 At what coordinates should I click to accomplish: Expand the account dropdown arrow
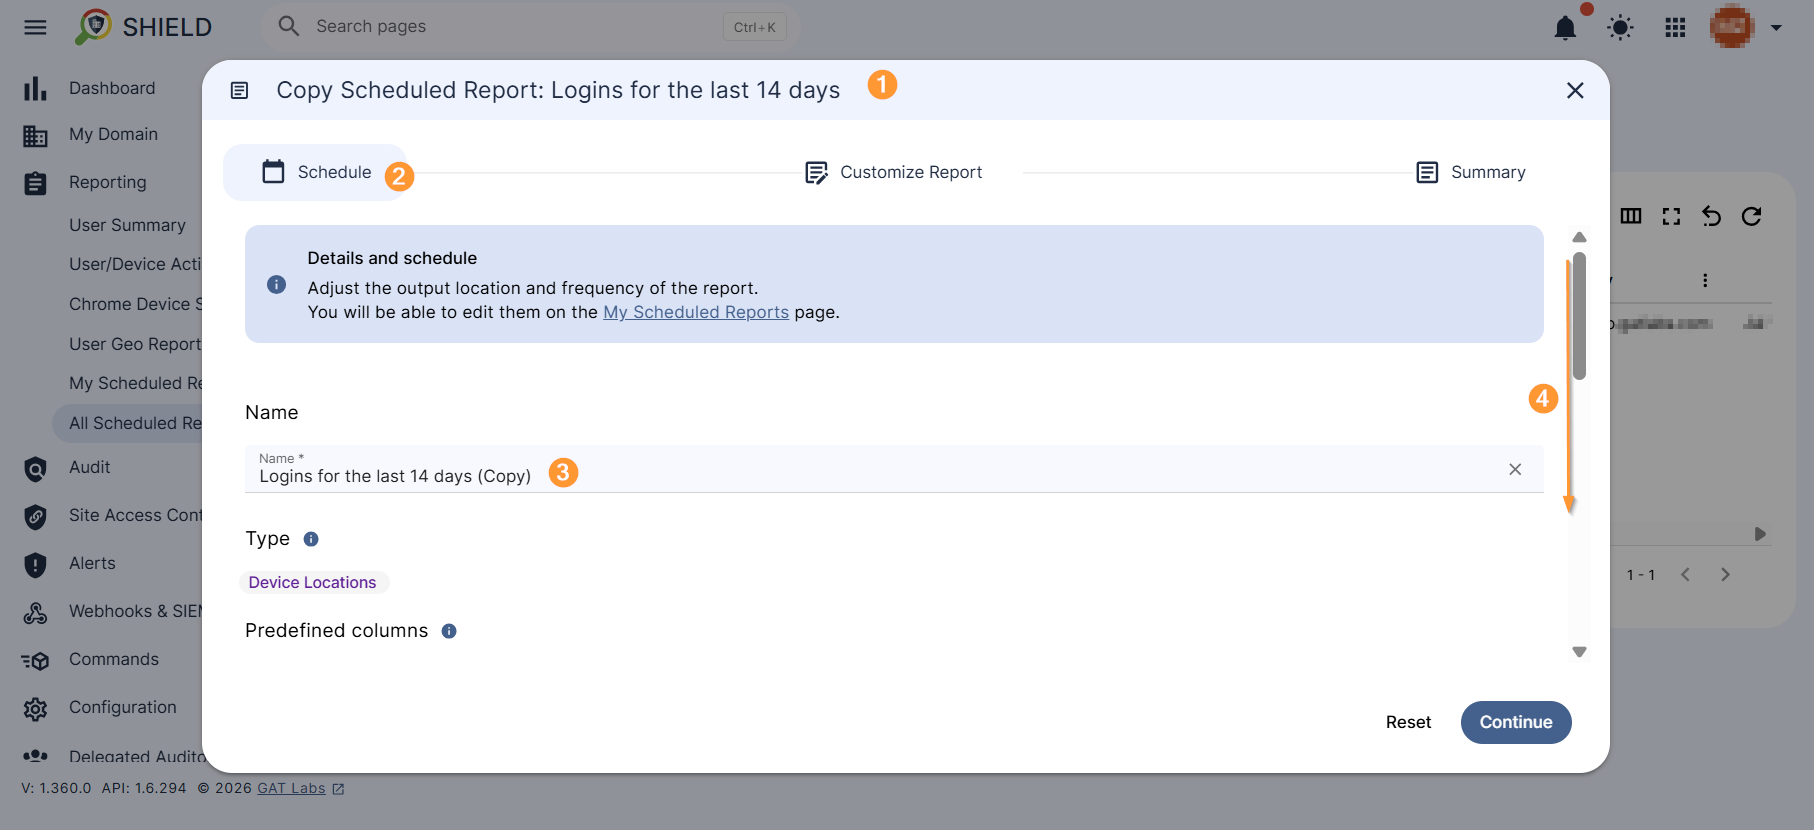pyautogui.click(x=1776, y=28)
